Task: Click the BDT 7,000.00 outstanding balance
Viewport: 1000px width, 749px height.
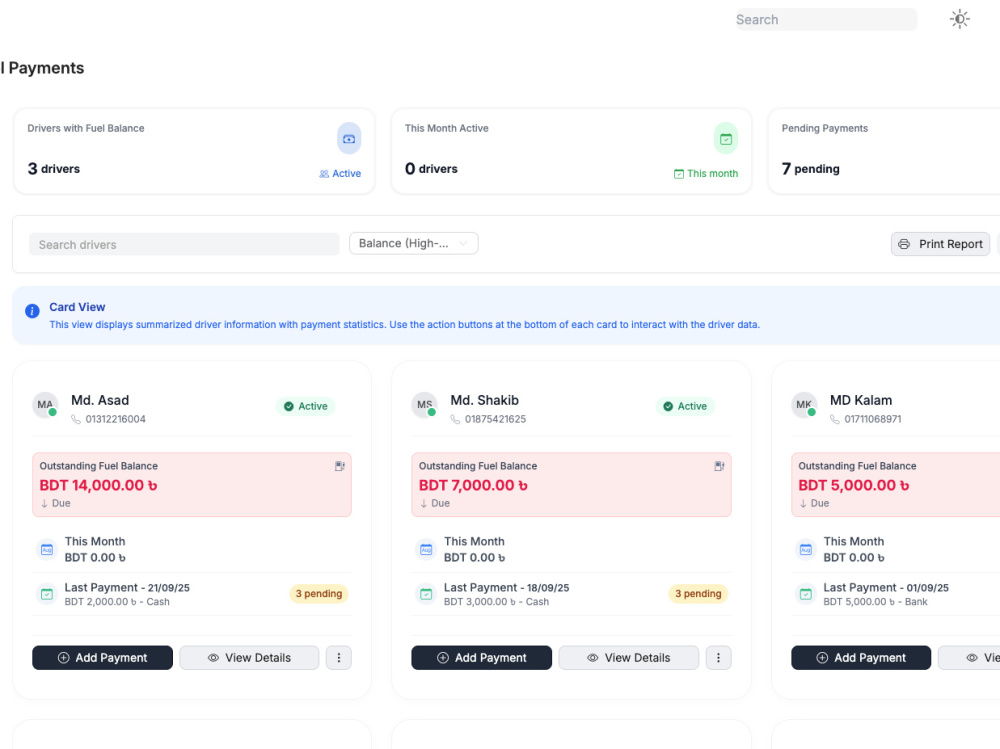Action: [x=473, y=486]
